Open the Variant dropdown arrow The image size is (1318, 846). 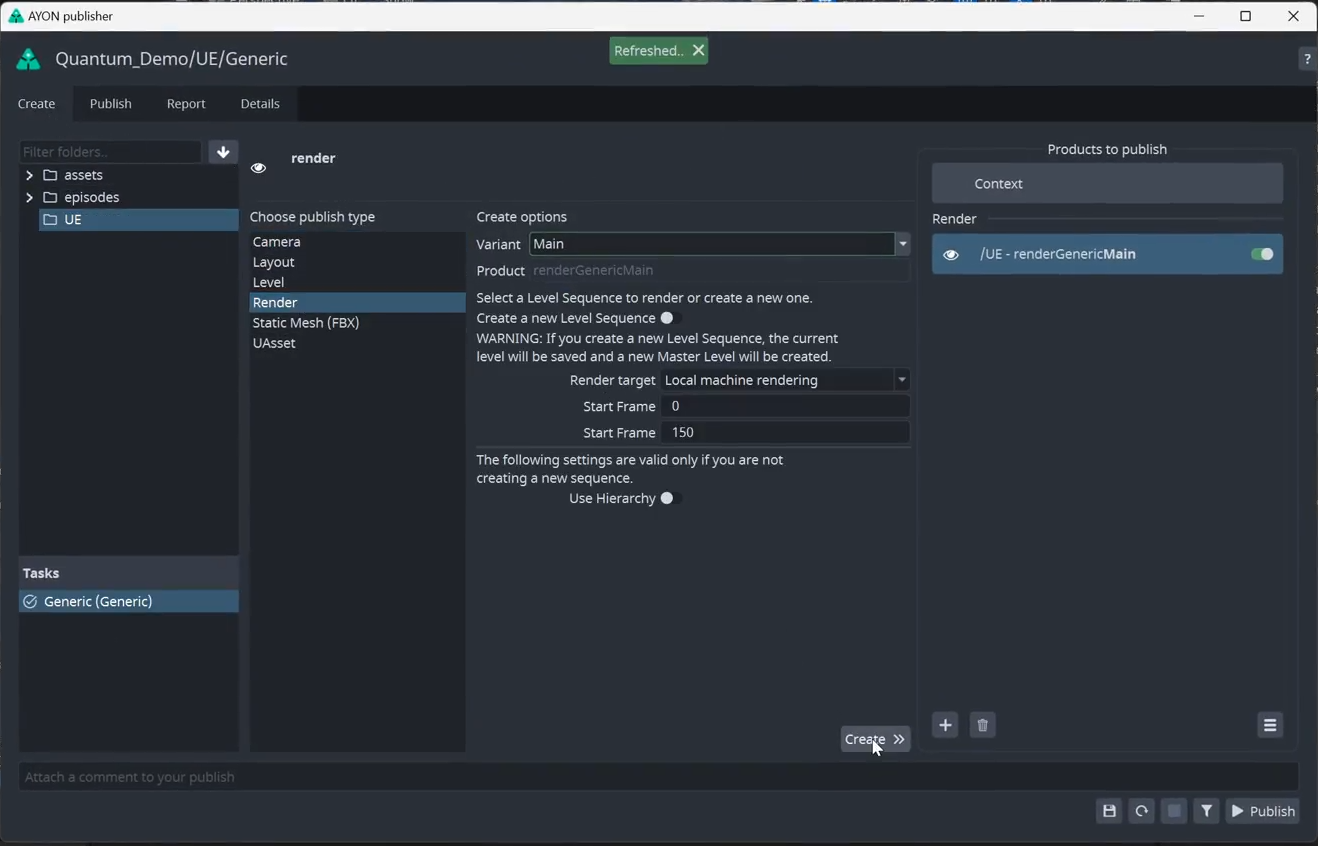[902, 244]
